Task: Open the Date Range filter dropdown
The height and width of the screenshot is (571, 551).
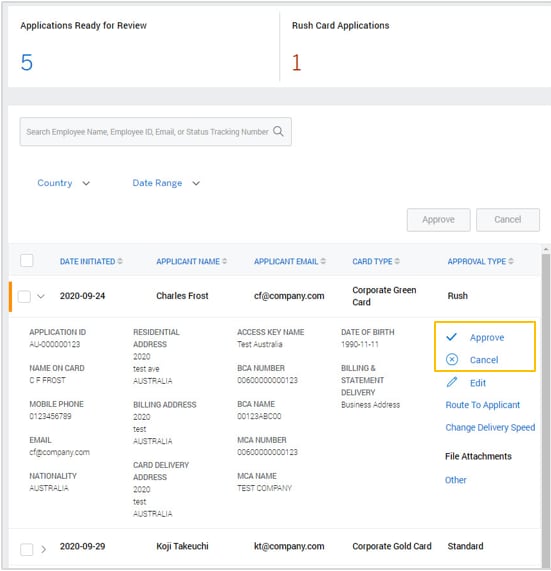Action: coord(166,183)
